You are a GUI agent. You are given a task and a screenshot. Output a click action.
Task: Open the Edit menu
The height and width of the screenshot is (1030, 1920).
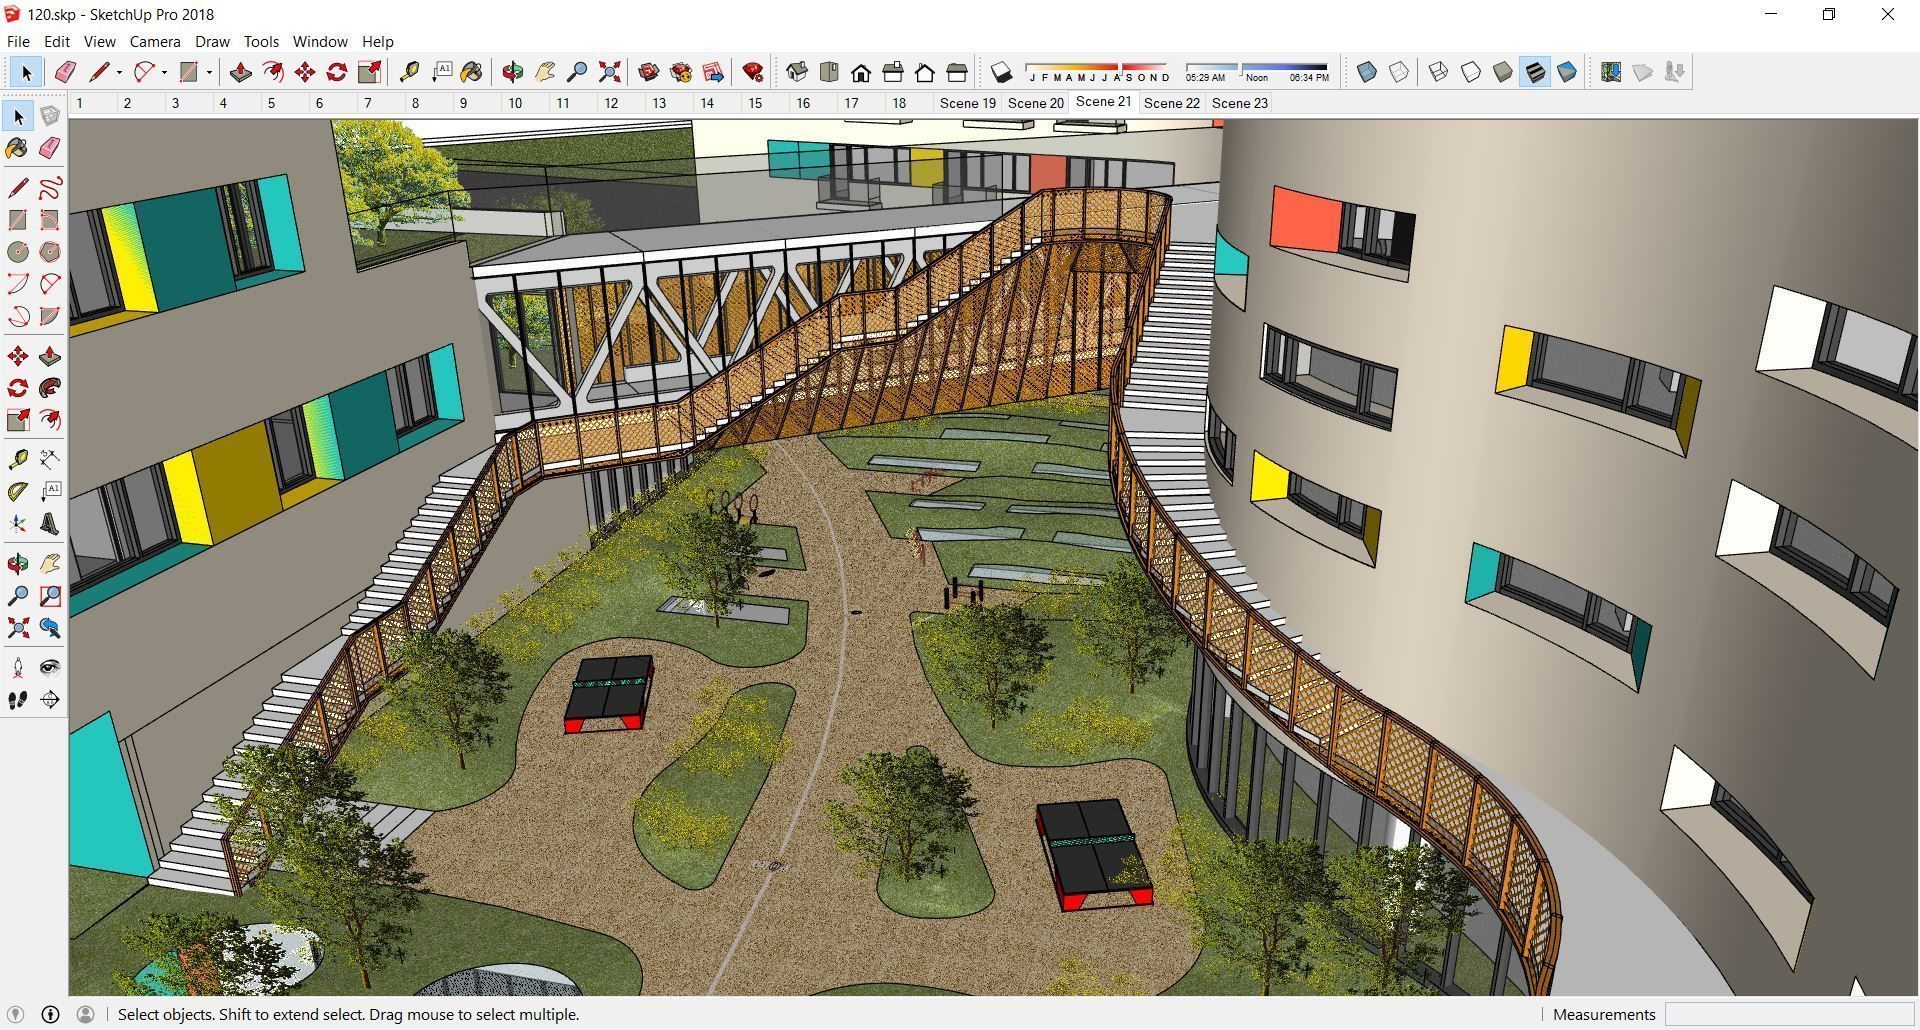point(56,42)
